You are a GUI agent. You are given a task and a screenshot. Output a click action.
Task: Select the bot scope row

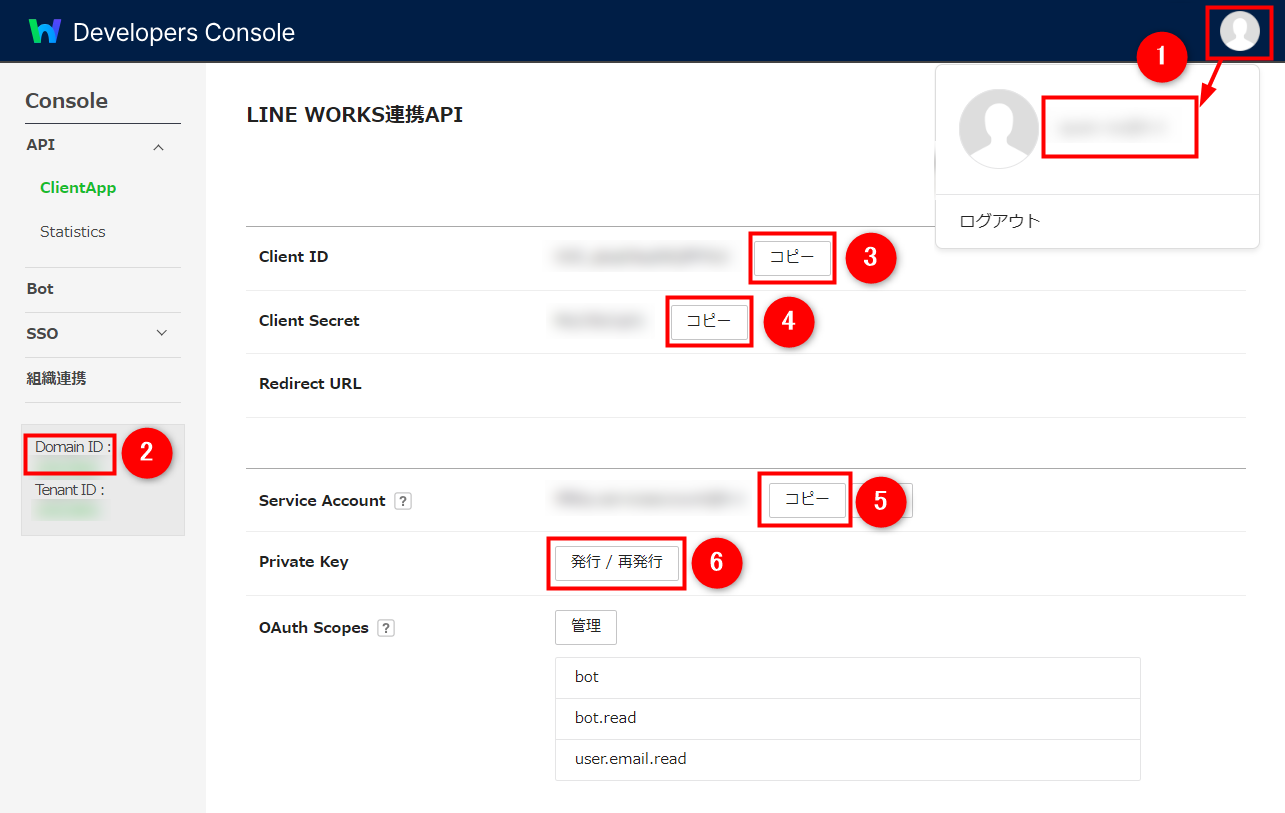coord(848,677)
